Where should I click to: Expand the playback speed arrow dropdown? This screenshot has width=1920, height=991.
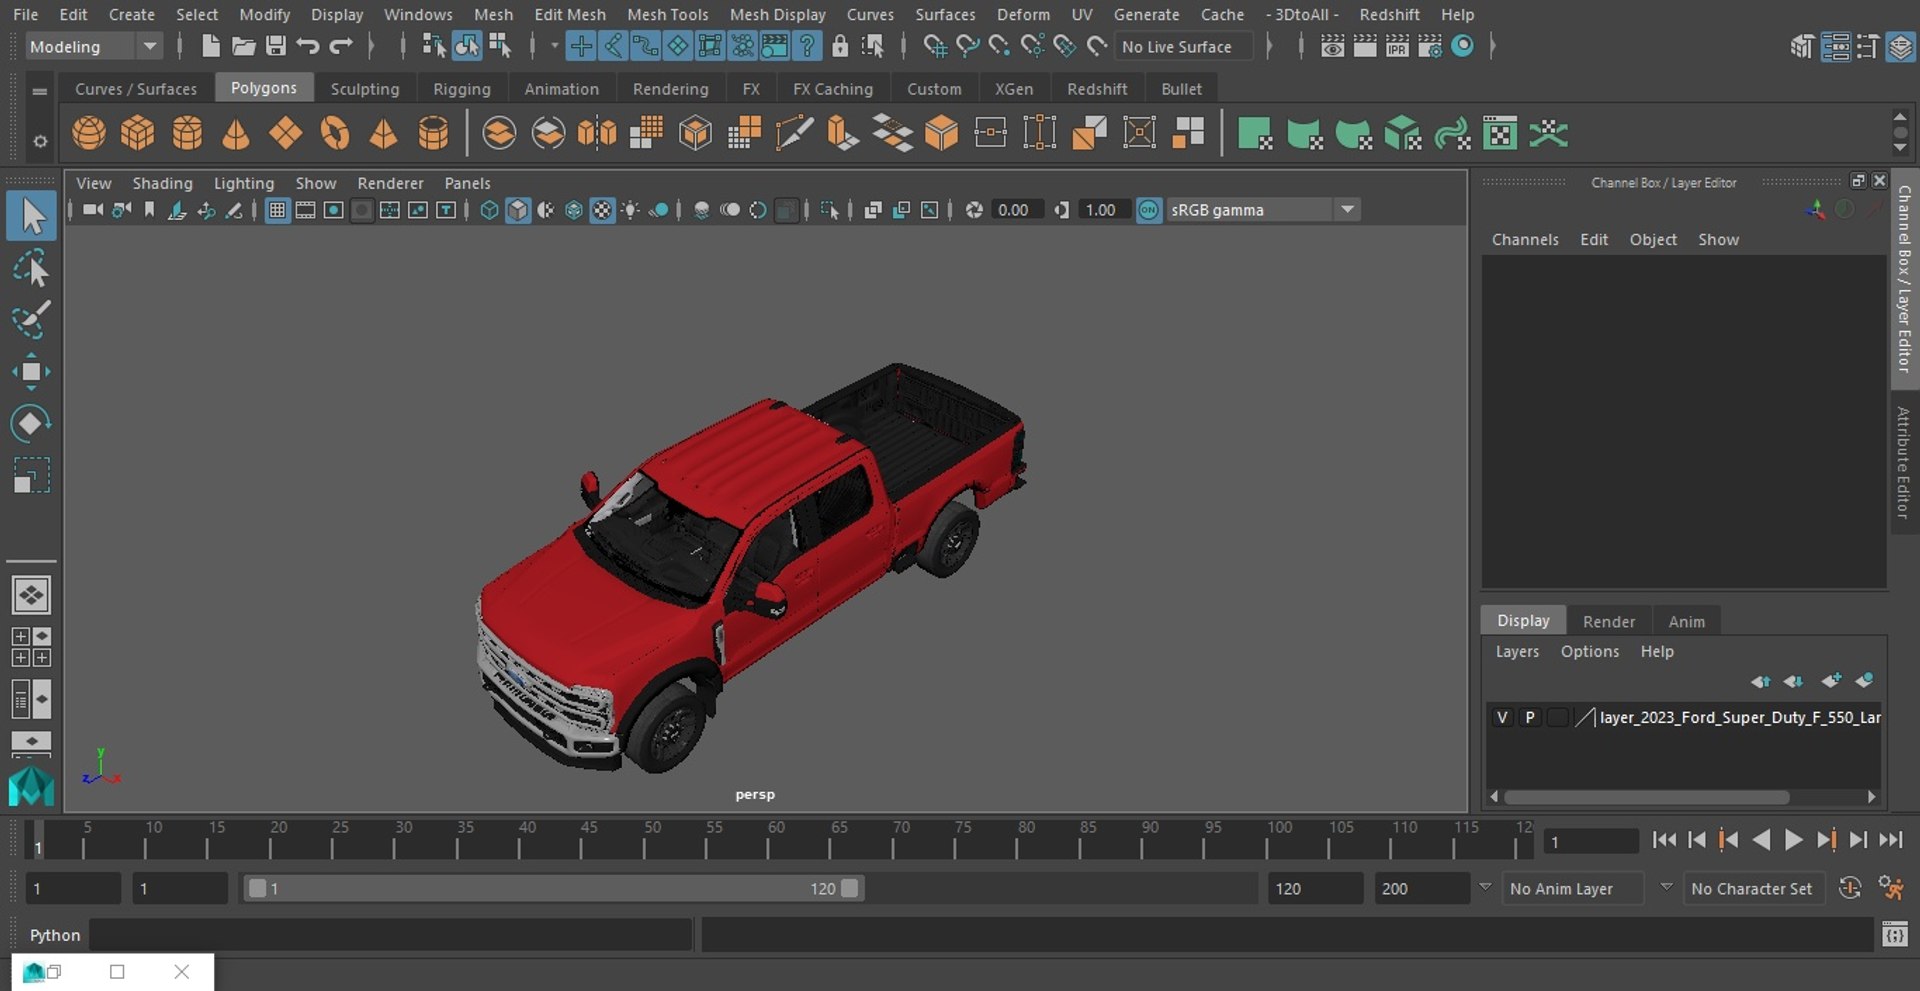(x=1485, y=887)
